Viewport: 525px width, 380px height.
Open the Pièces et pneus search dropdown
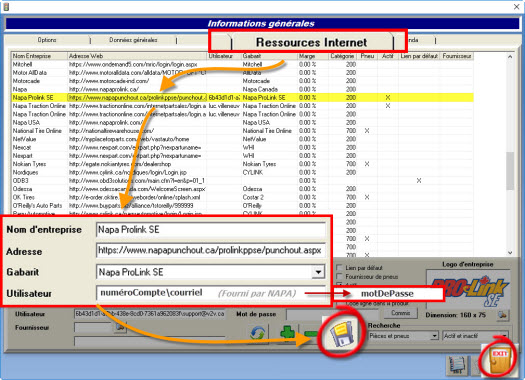click(x=434, y=335)
